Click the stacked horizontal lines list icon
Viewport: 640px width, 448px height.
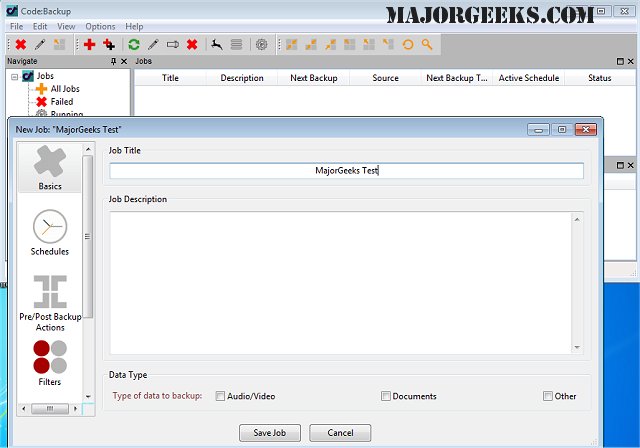pyautogui.click(x=236, y=44)
